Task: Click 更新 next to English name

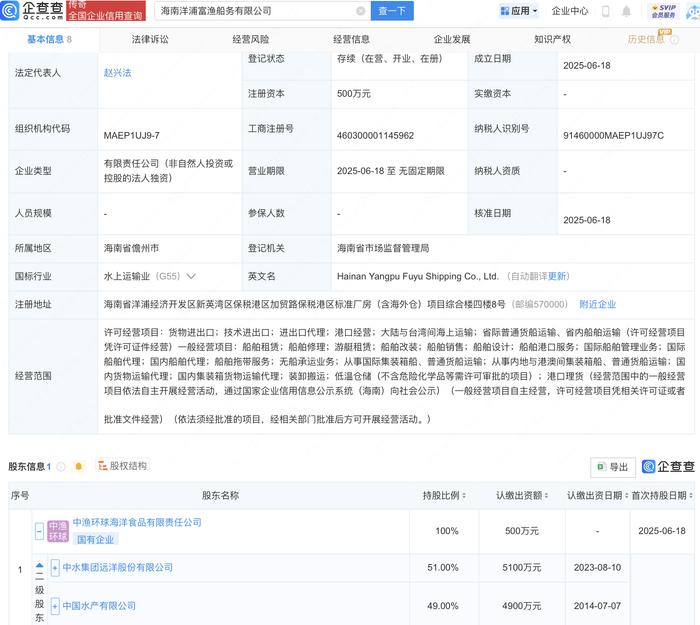Action: (x=557, y=276)
